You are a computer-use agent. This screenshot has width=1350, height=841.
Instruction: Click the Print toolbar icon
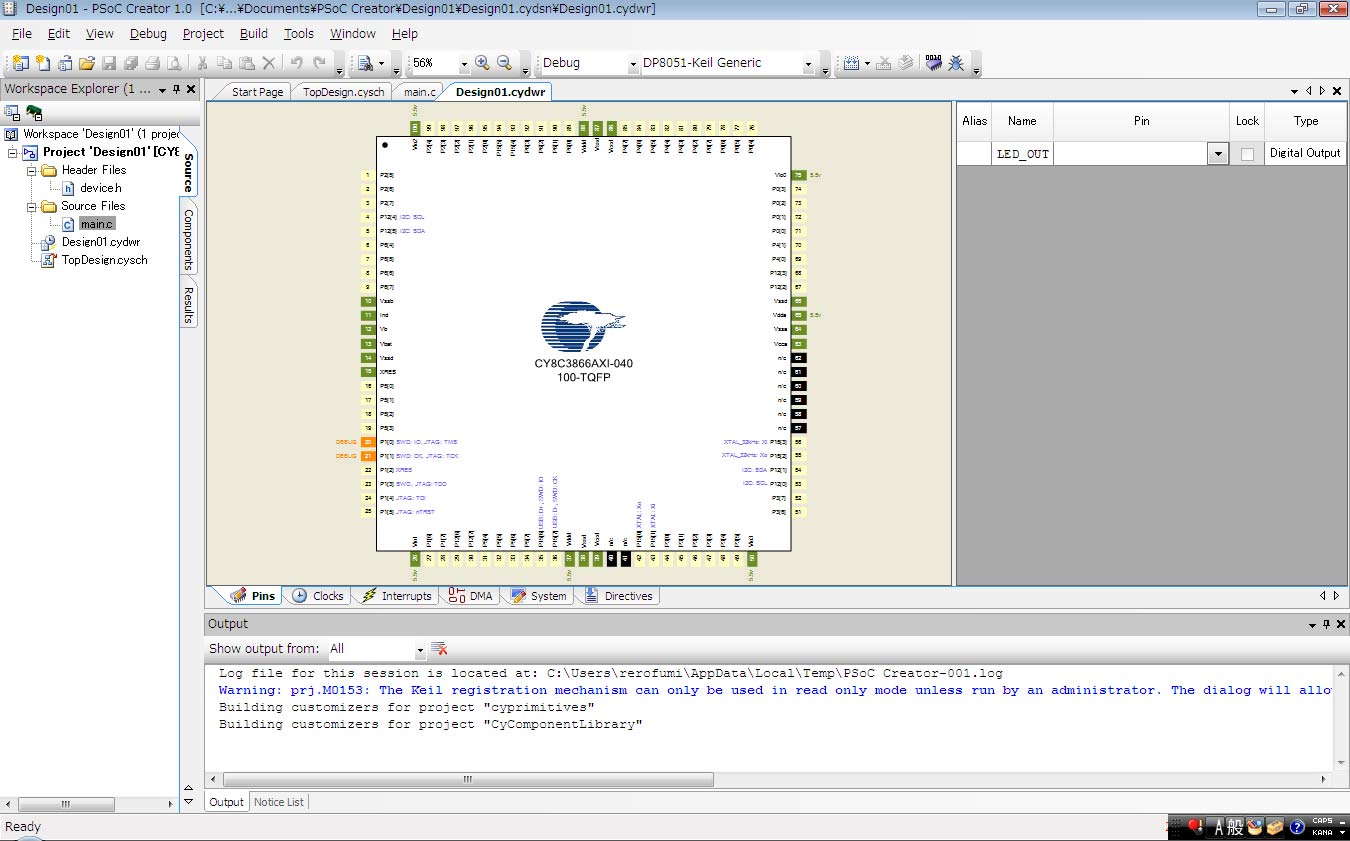(x=152, y=63)
